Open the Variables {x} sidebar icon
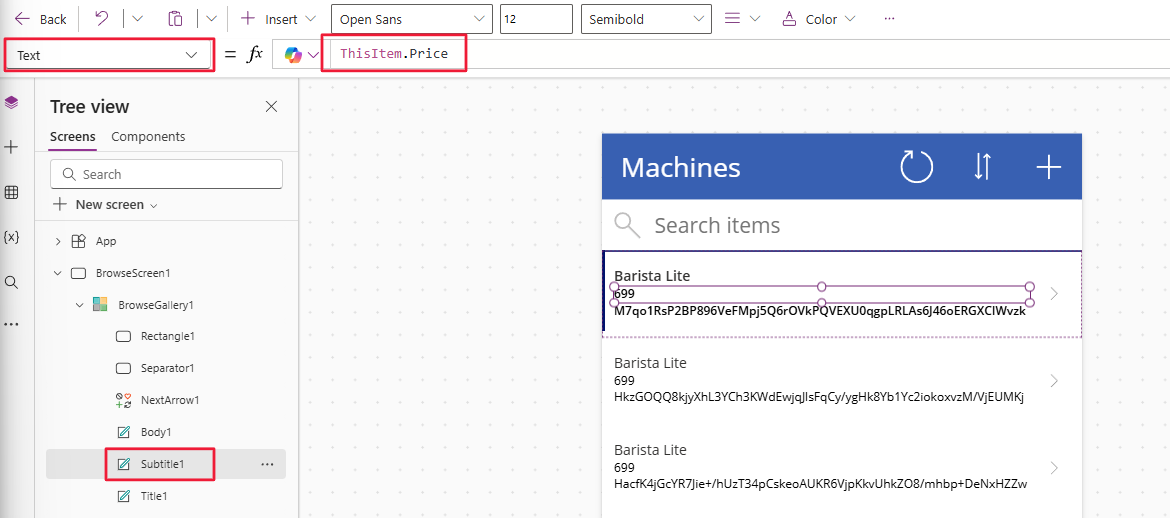This screenshot has width=1170, height=518. pyautogui.click(x=11, y=237)
